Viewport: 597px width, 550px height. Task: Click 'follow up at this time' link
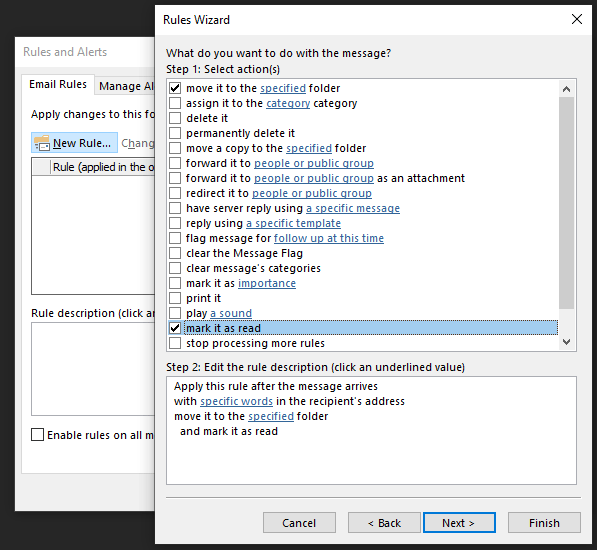(x=329, y=238)
